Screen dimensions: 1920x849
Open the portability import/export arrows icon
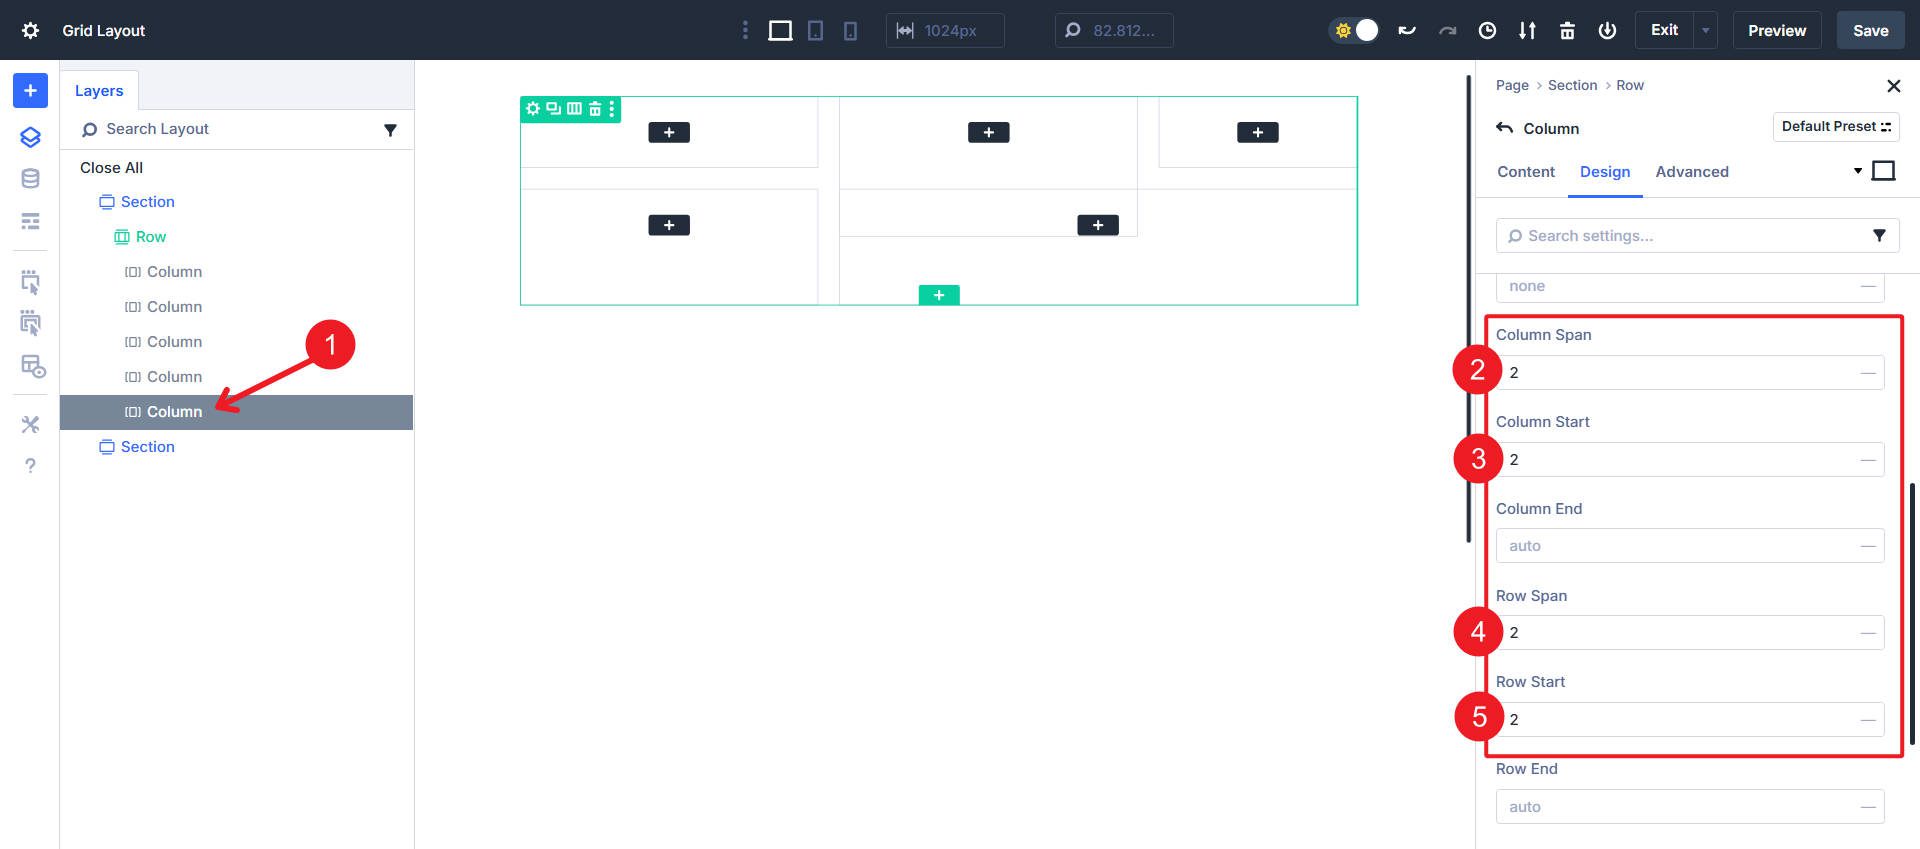[1527, 30]
